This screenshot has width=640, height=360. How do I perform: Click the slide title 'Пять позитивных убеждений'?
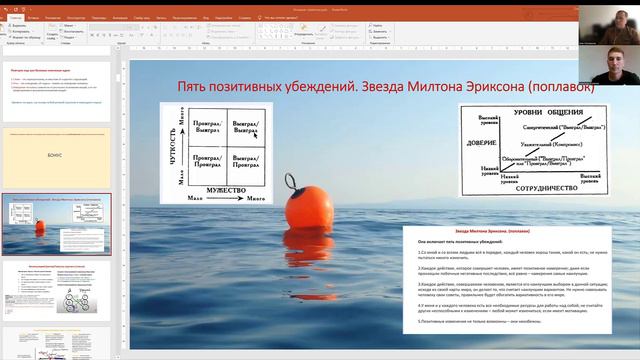tap(386, 87)
